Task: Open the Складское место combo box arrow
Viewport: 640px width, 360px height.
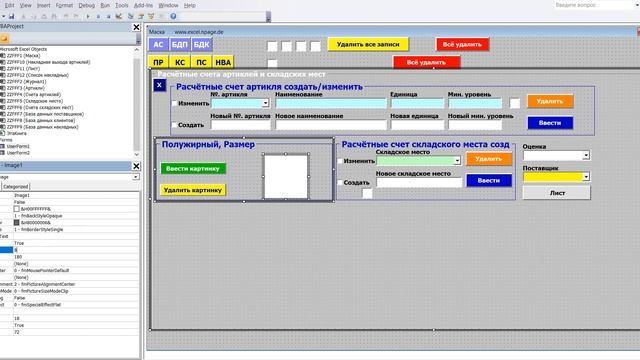Action: pyautogui.click(x=457, y=161)
